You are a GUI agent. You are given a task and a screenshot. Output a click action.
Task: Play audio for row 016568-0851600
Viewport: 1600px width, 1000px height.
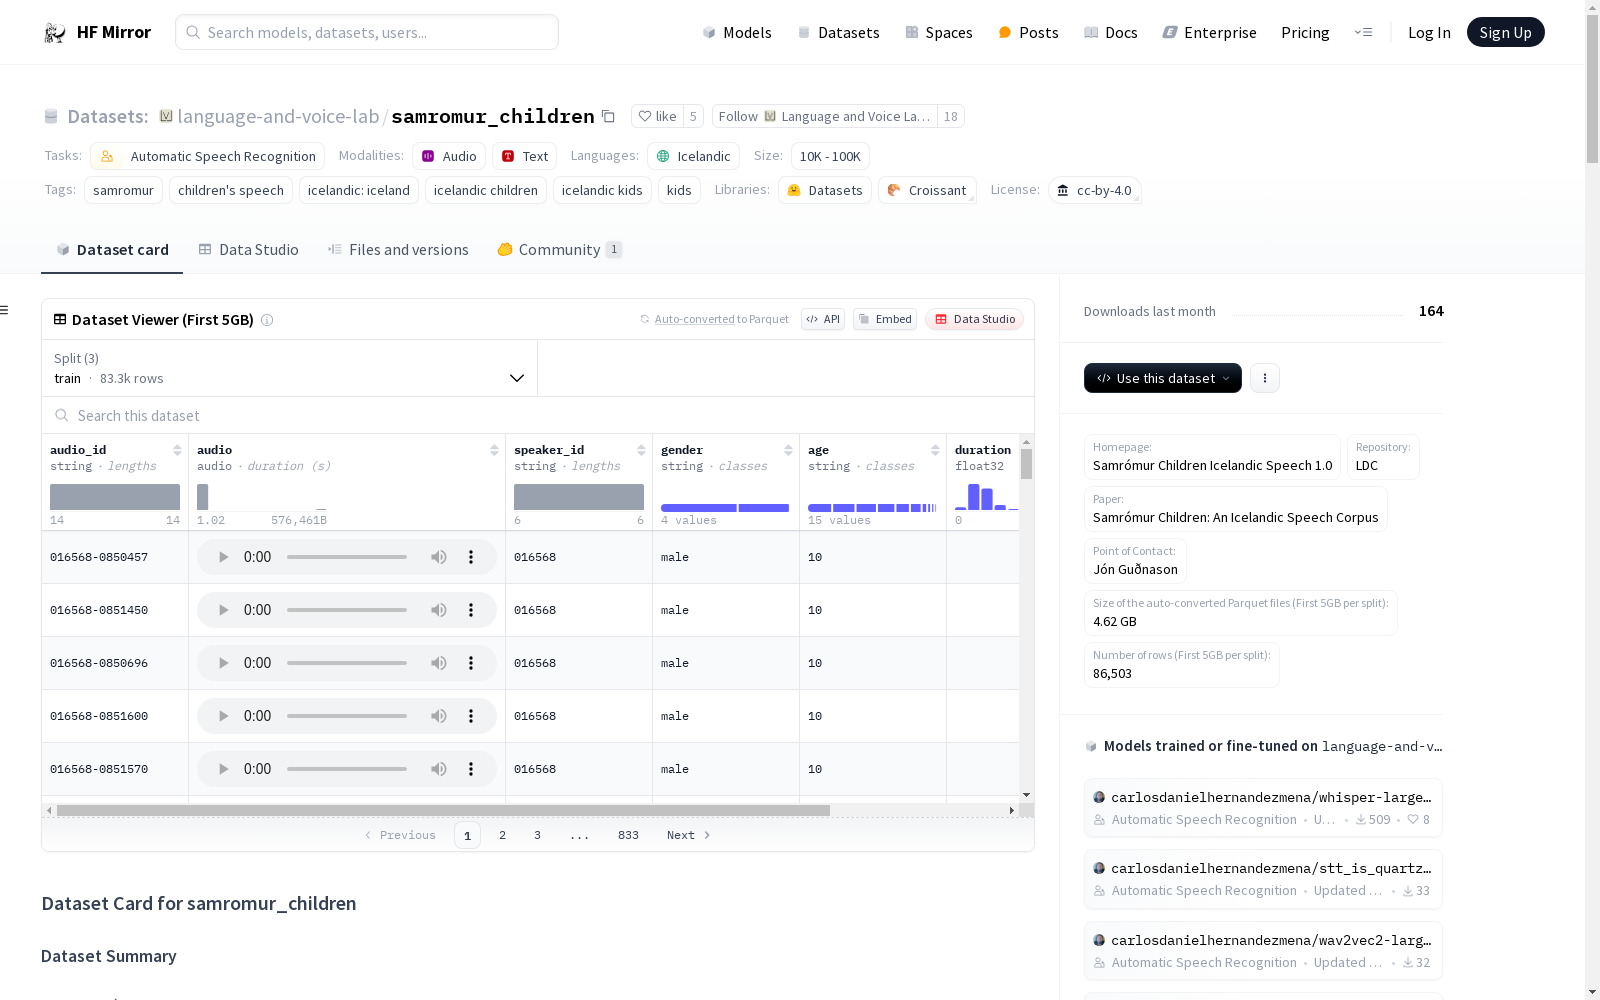pos(223,716)
